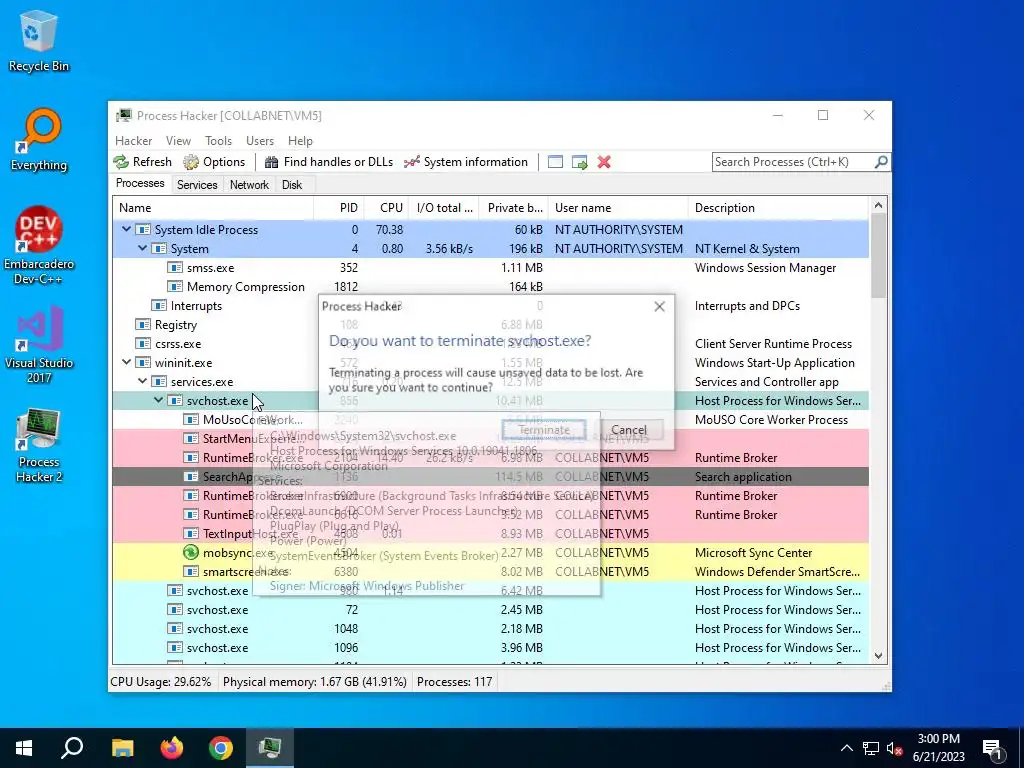Close the Process Hacker confirmation dialog
The height and width of the screenshot is (768, 1024).
point(660,306)
